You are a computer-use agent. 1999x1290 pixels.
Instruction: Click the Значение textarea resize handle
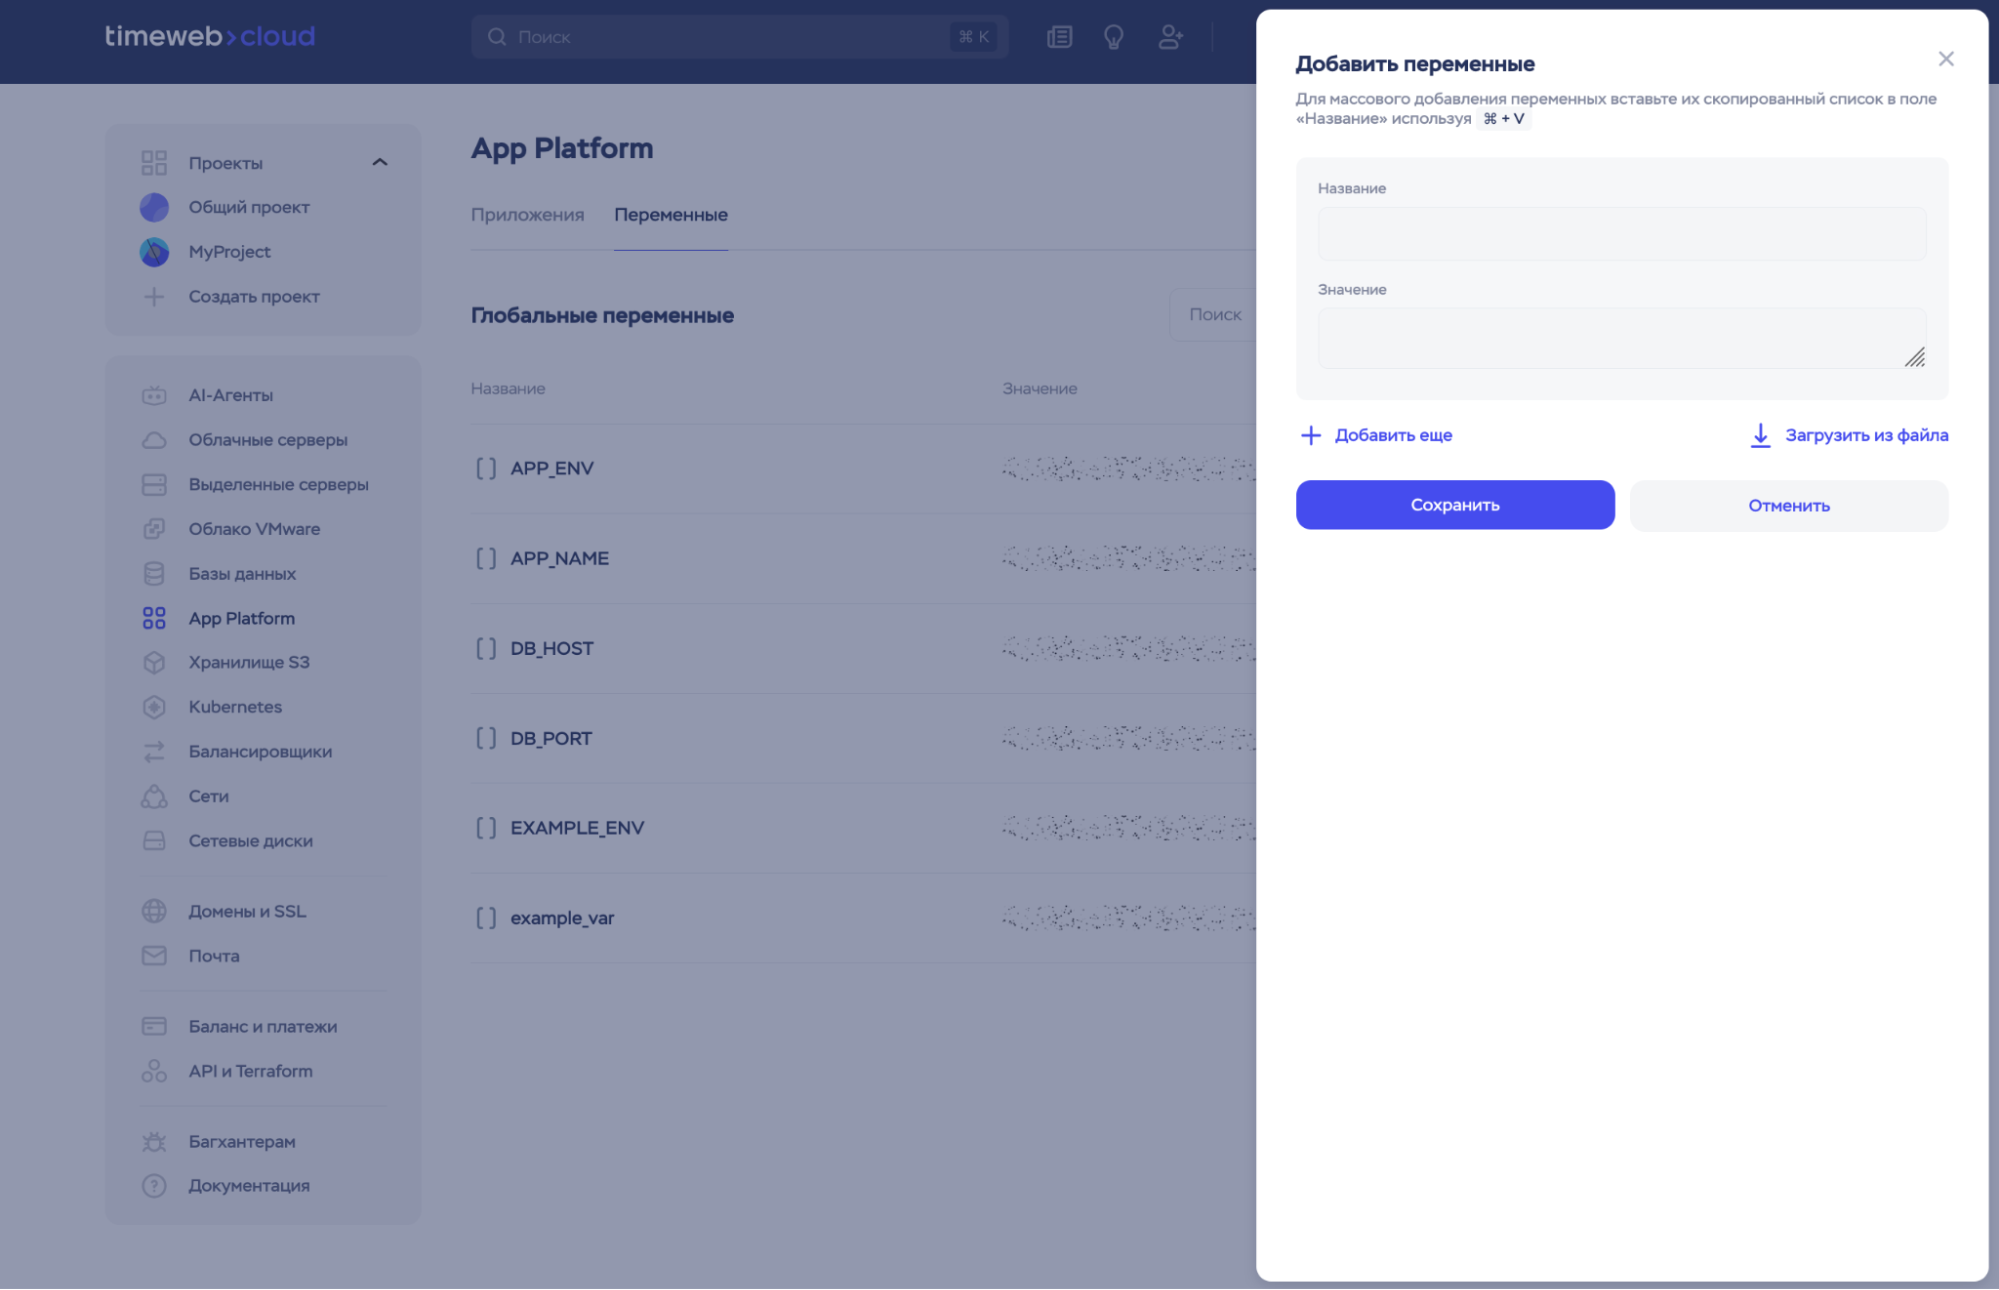click(x=1914, y=358)
